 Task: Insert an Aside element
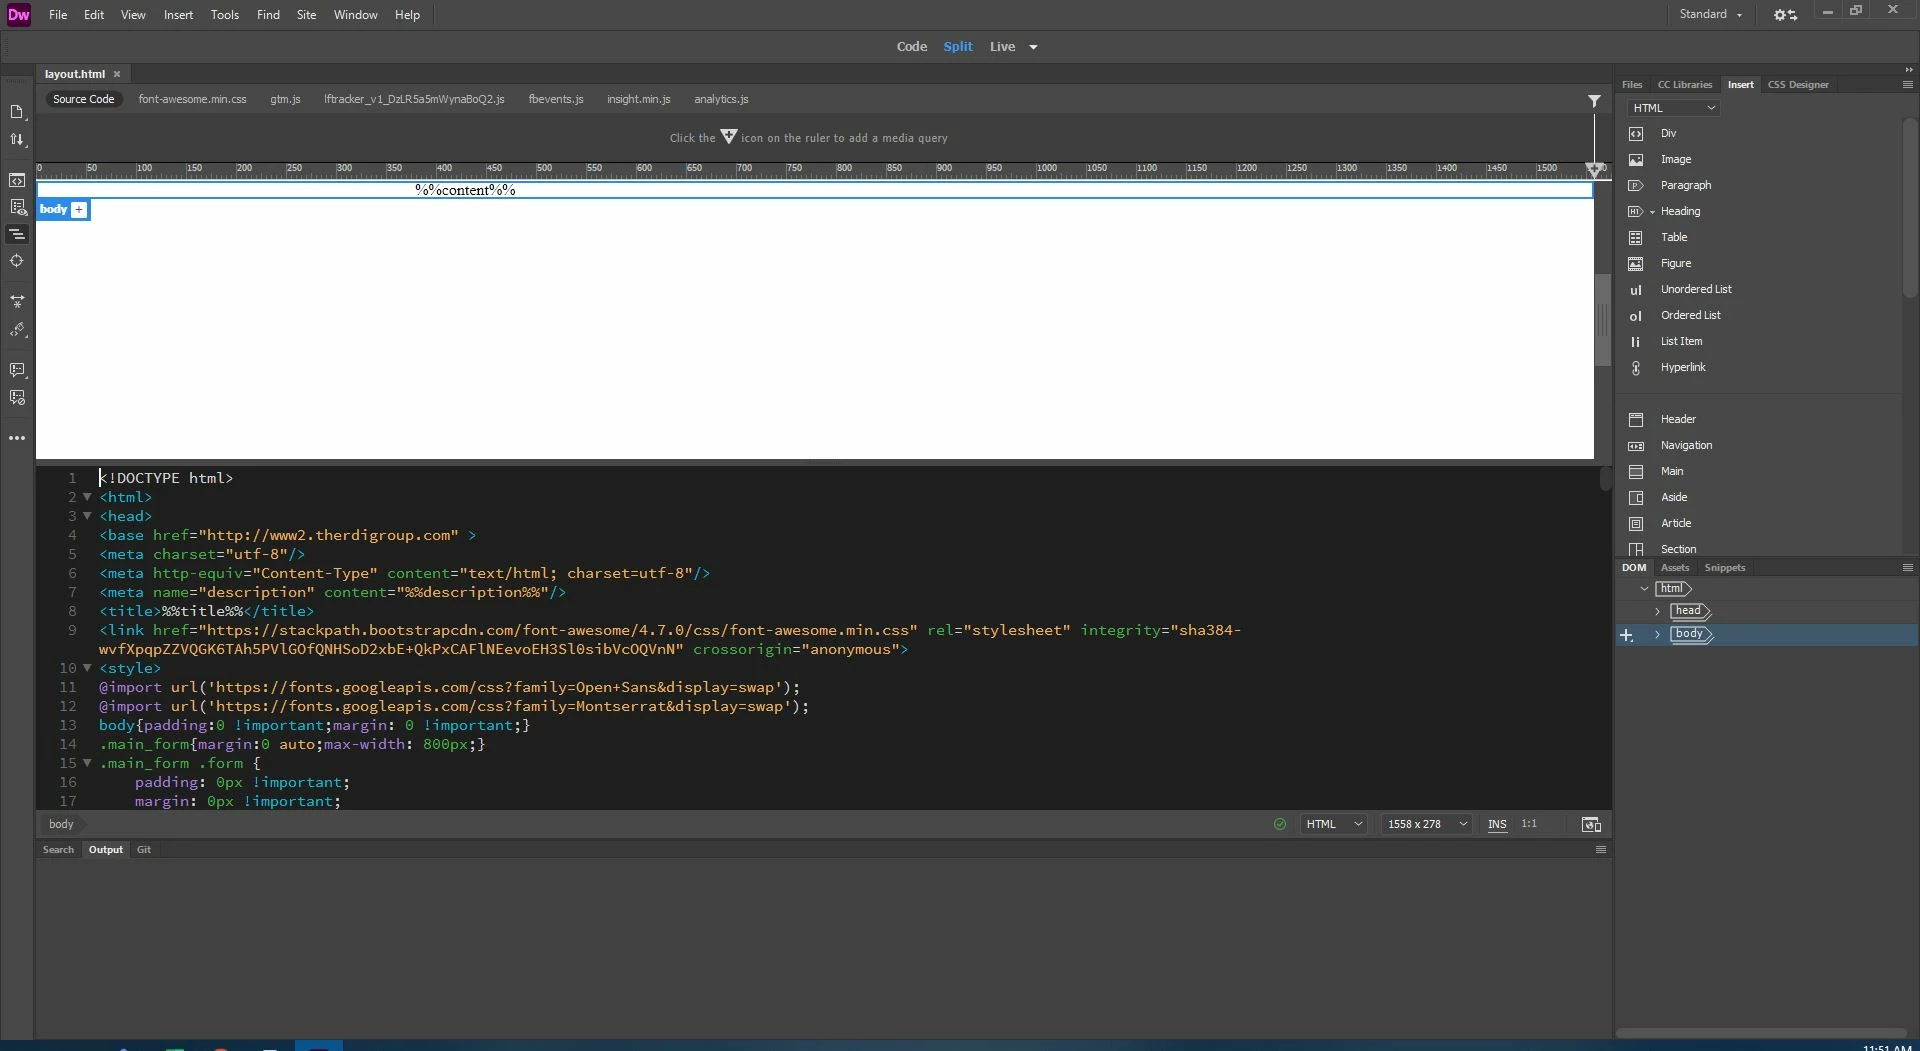[1673, 498]
